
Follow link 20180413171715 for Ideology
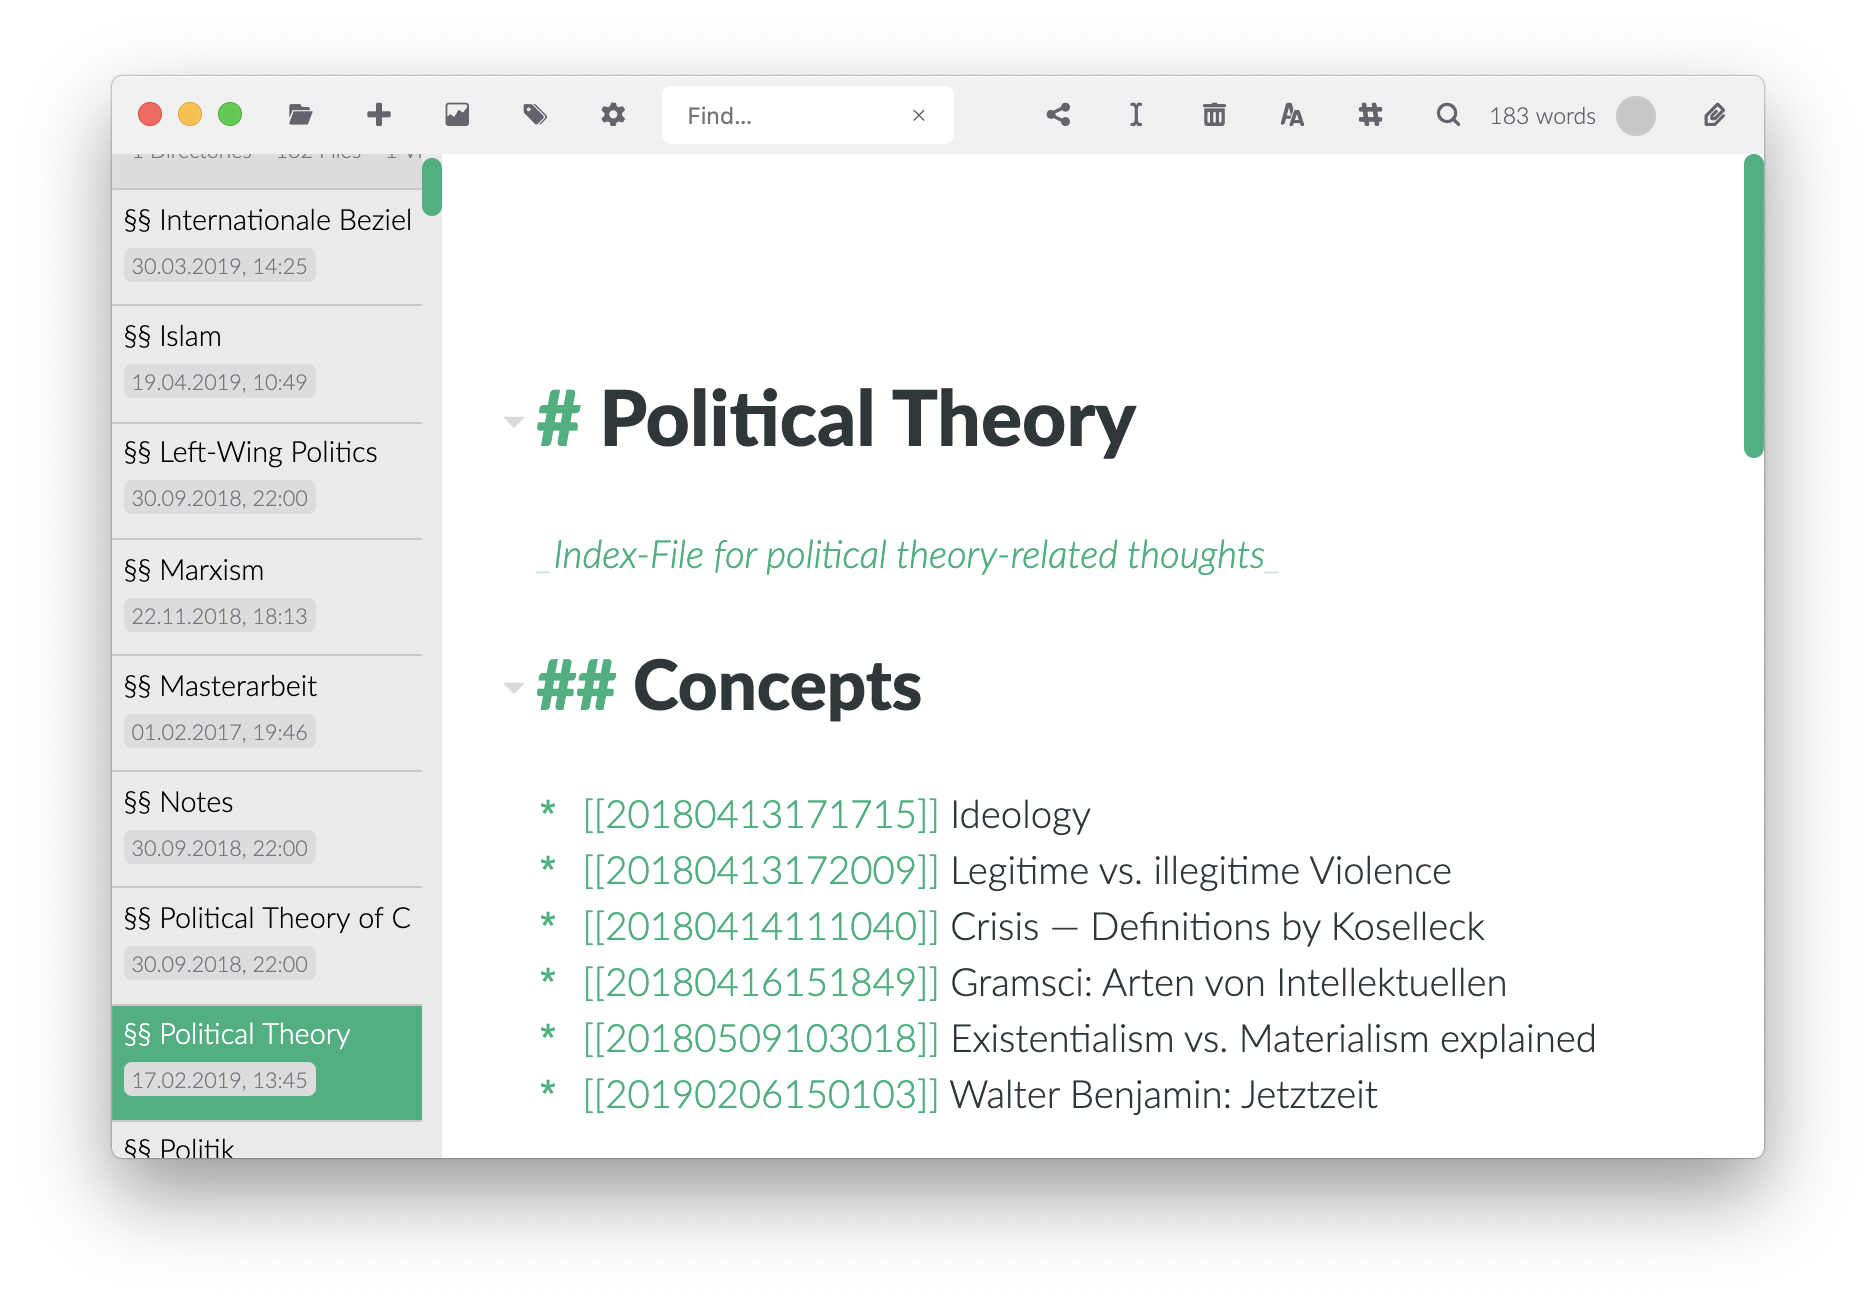761,816
